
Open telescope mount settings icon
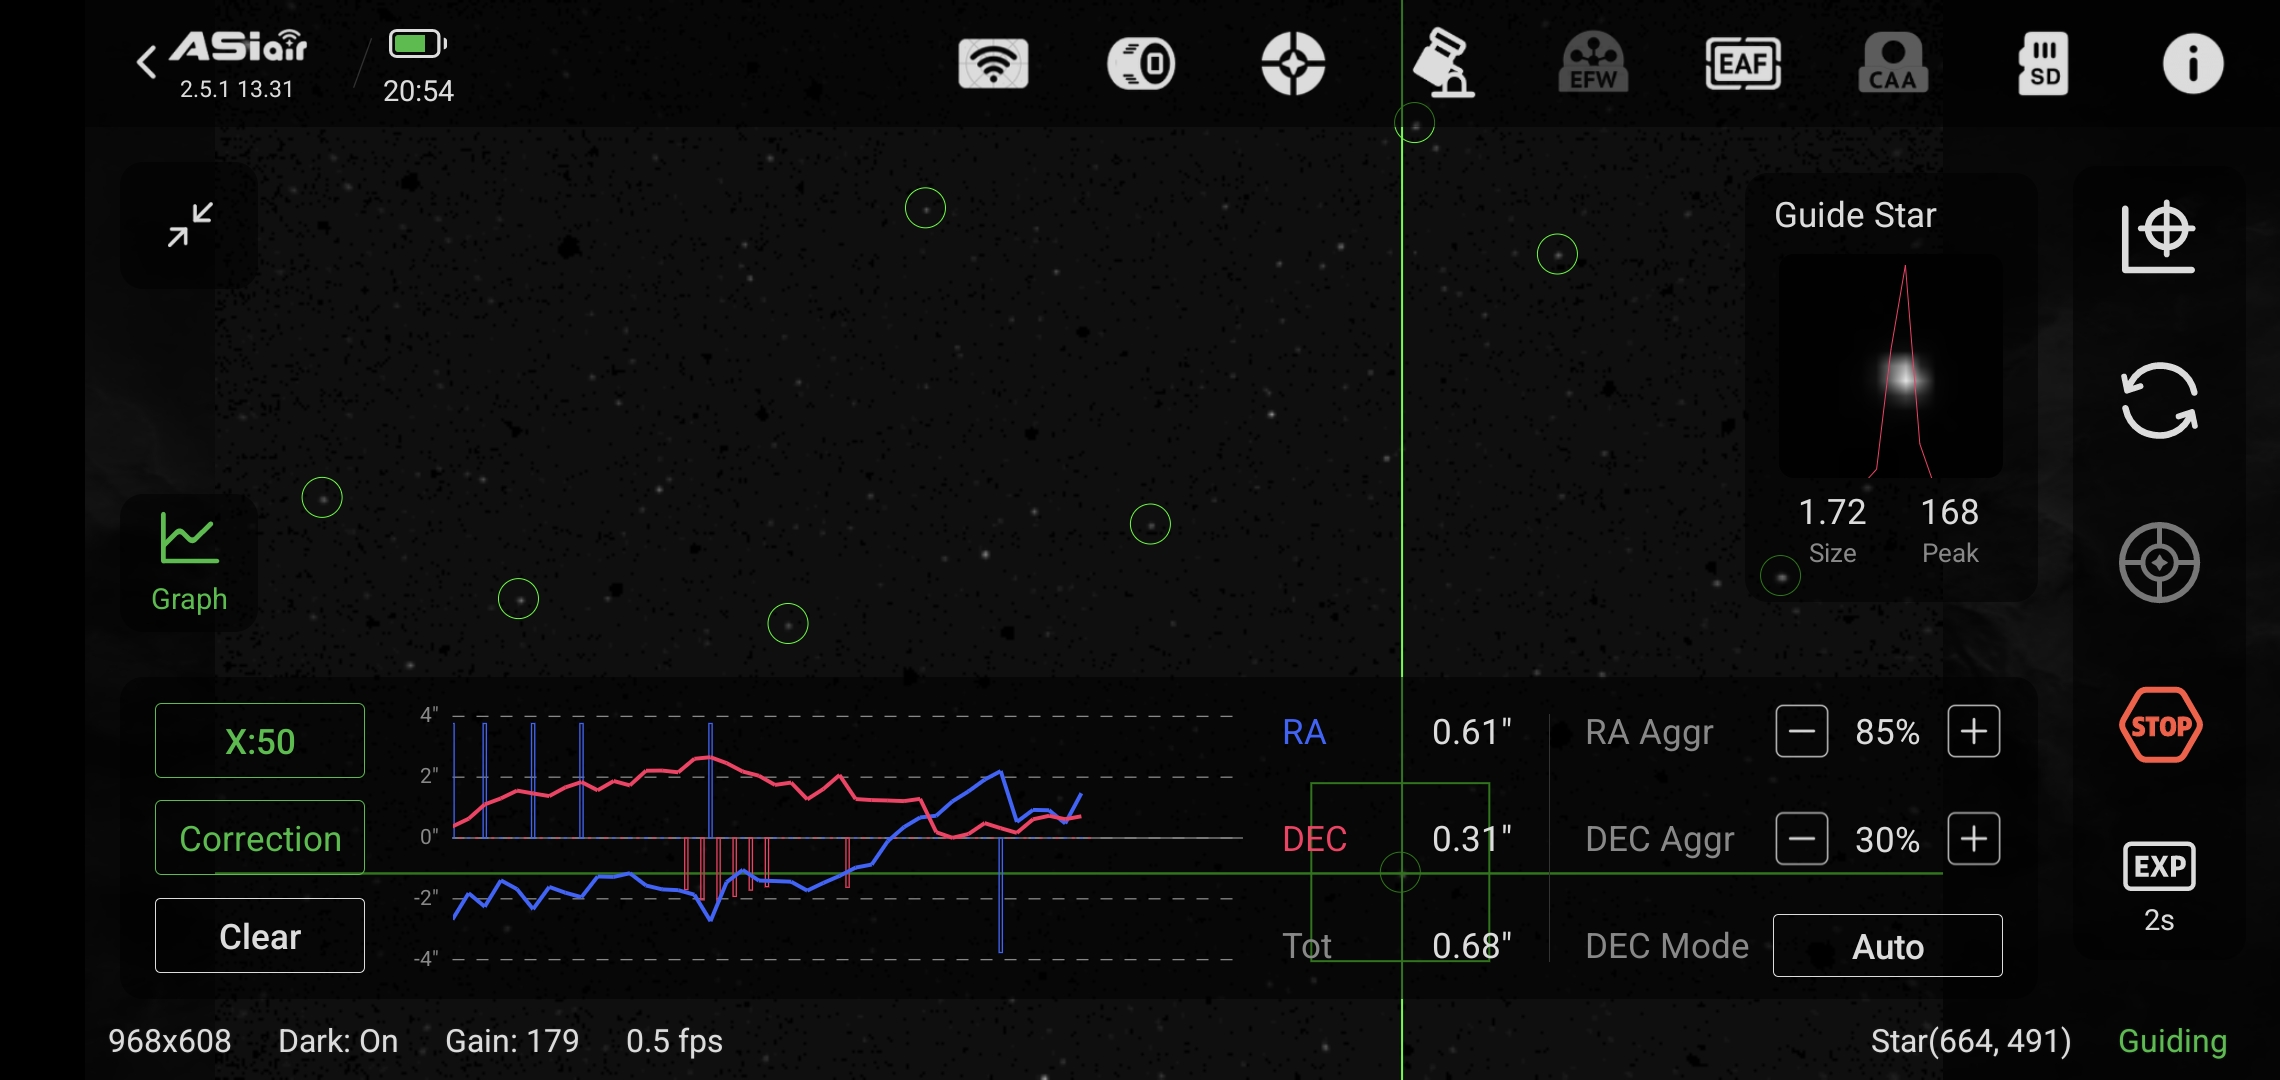click(x=1443, y=65)
